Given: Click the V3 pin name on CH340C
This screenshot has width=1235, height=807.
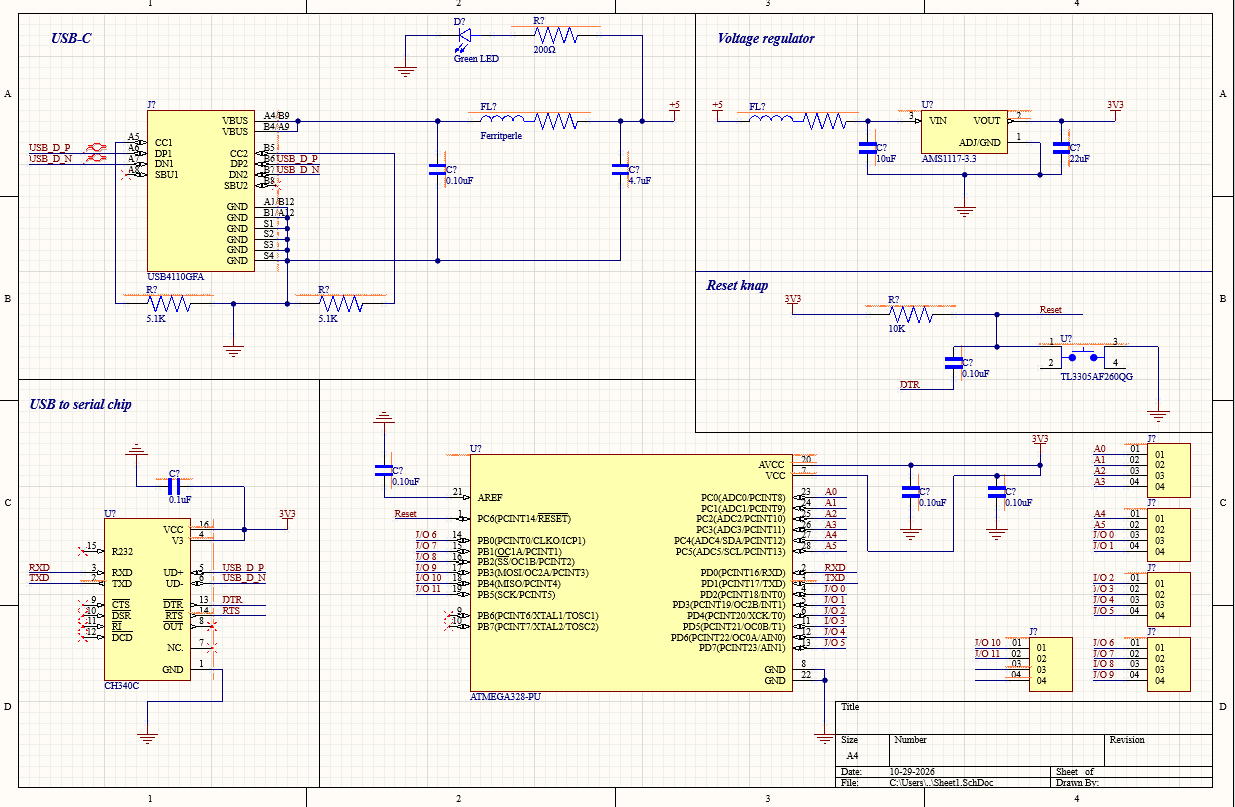Looking at the screenshot, I should coord(177,540).
